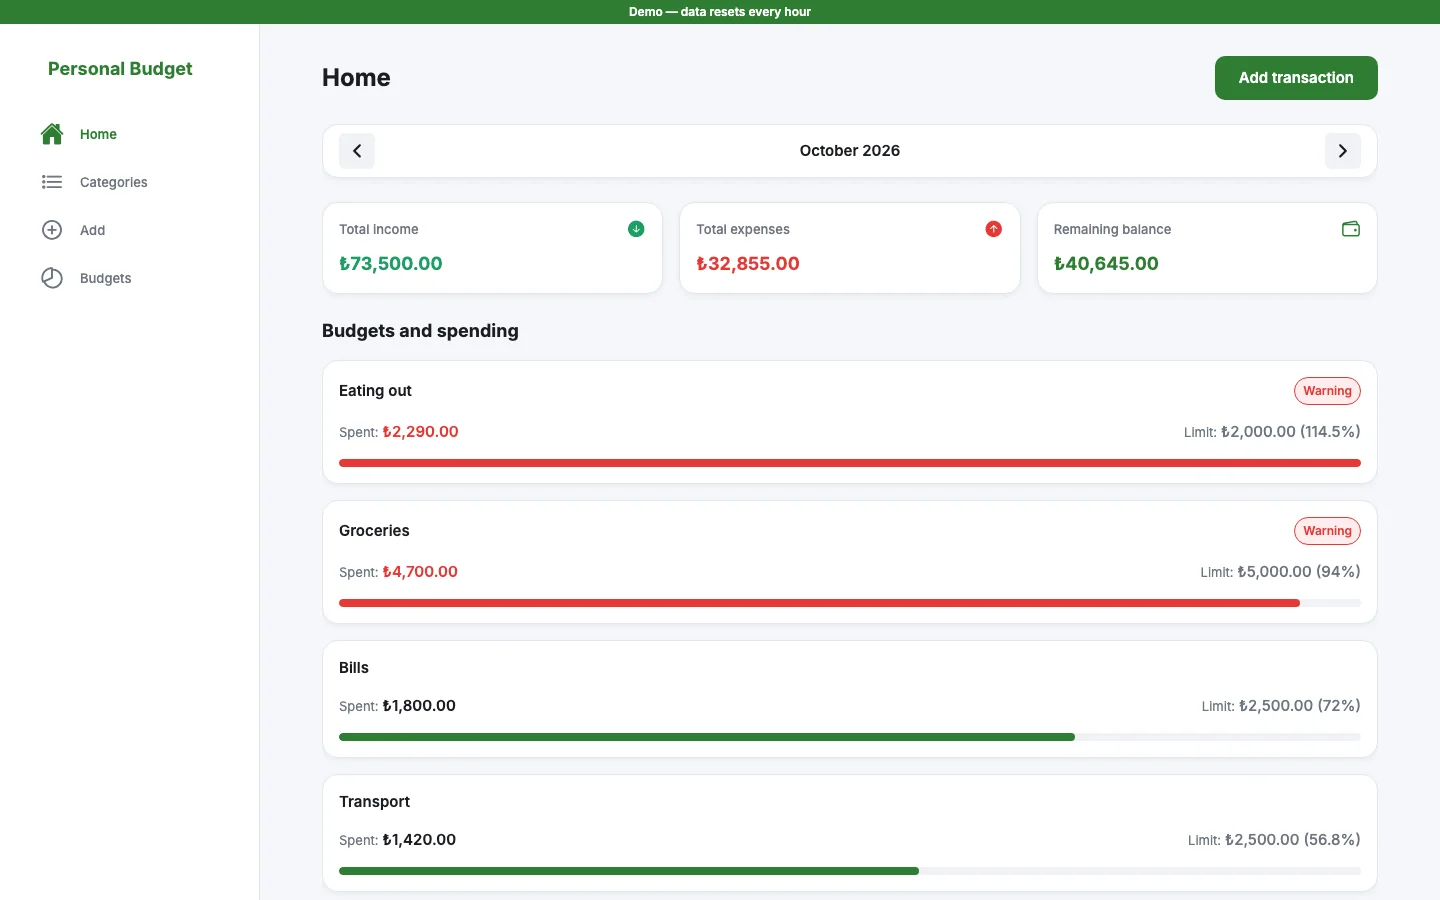The width and height of the screenshot is (1440, 900).
Task: Click the green income down-arrow icon
Action: coord(636,229)
